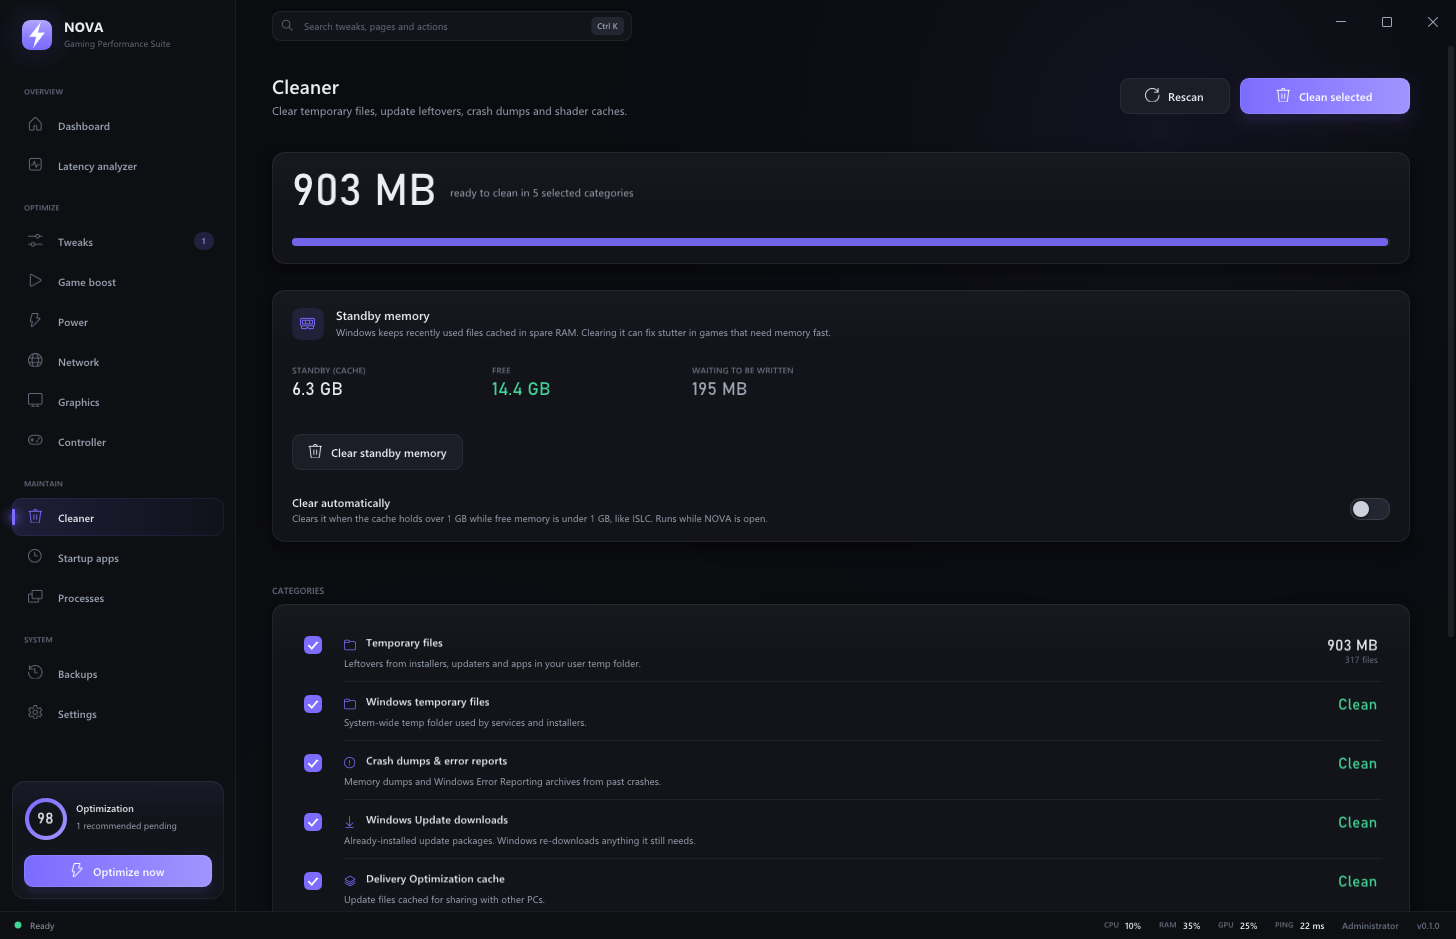
Task: Click the Ctrl K shortcut badge
Action: click(607, 26)
